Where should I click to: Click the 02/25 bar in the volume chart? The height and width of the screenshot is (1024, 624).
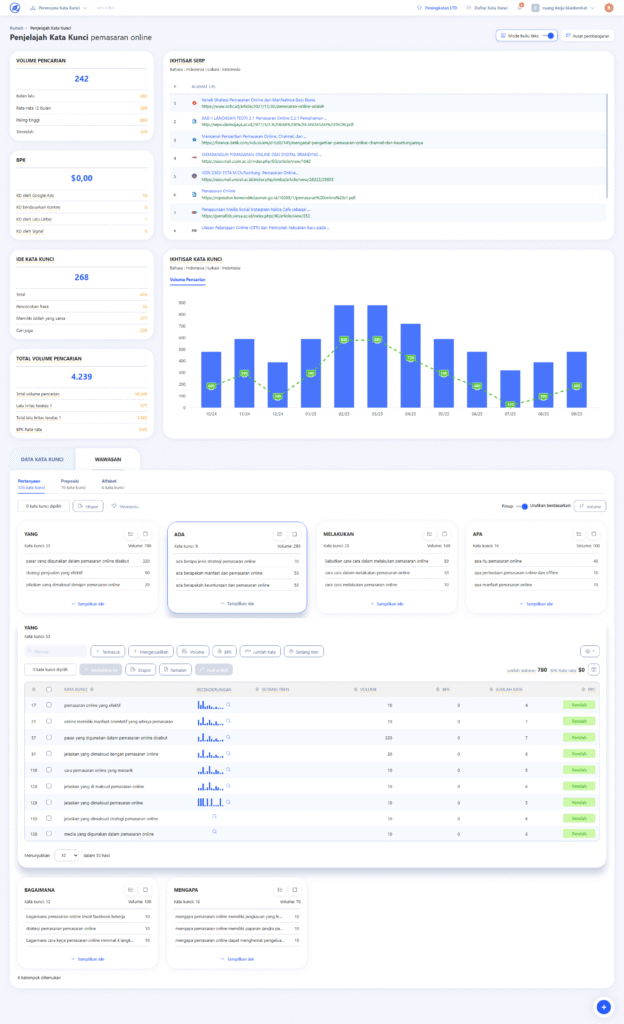click(x=343, y=354)
